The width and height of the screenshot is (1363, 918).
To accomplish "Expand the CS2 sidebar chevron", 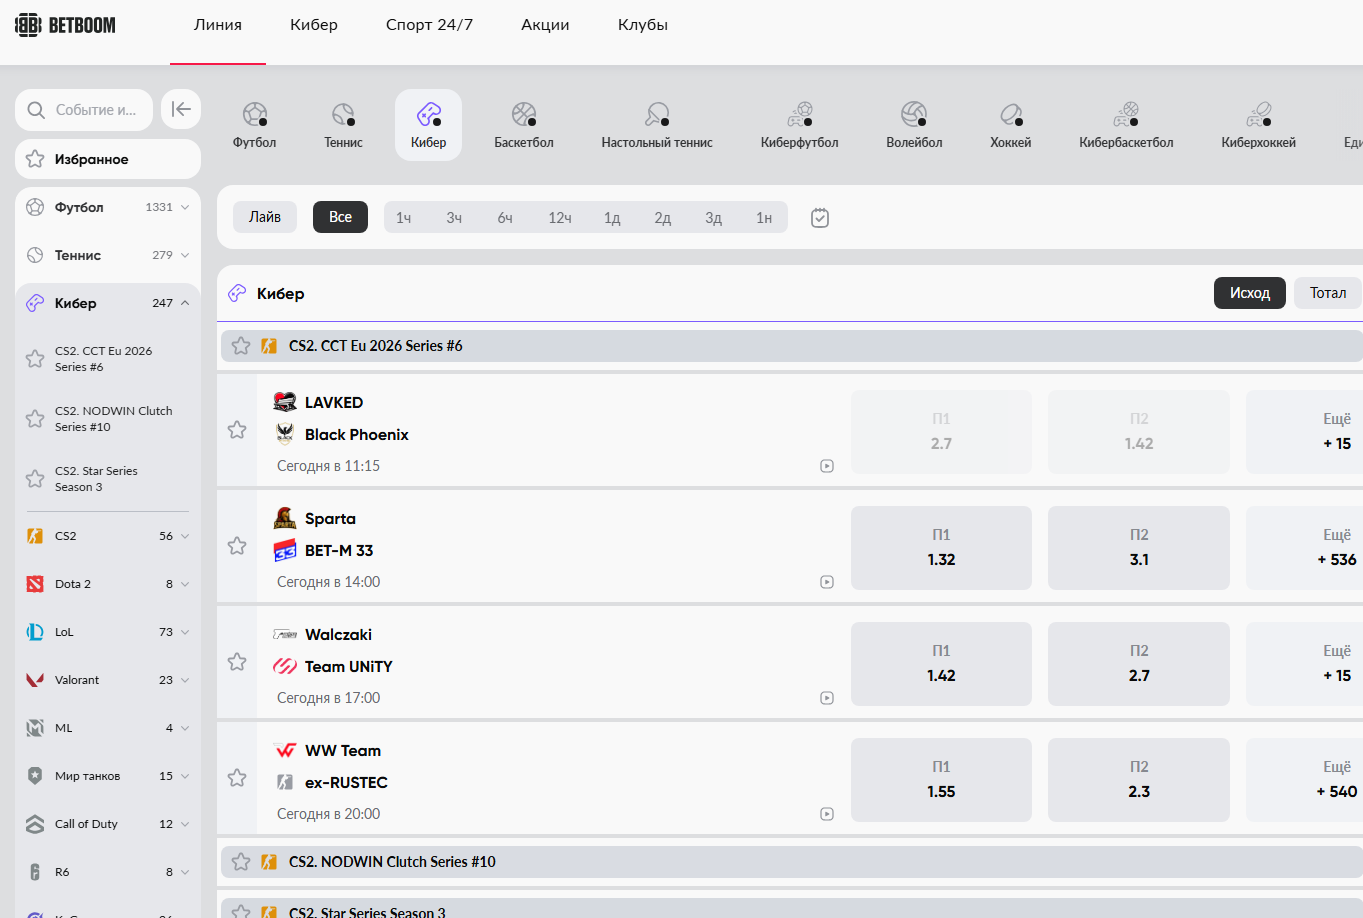I will pyautogui.click(x=185, y=536).
